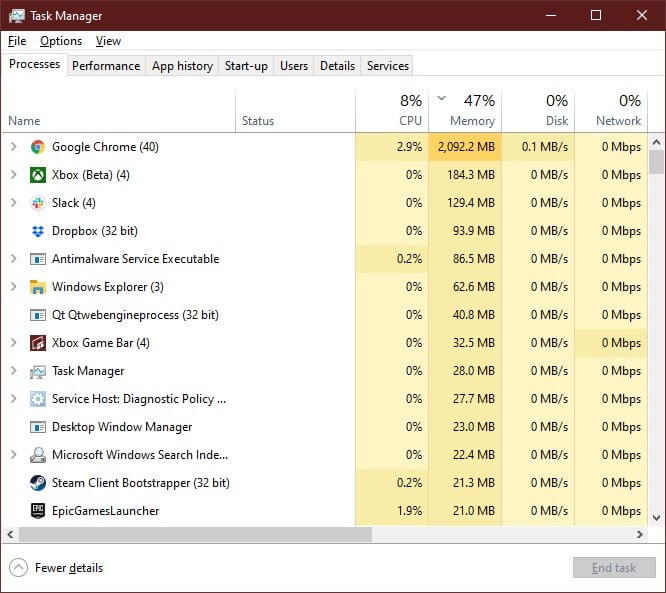Click the horizontal scrollbar right arrow
The width and height of the screenshot is (666, 593).
pos(640,534)
